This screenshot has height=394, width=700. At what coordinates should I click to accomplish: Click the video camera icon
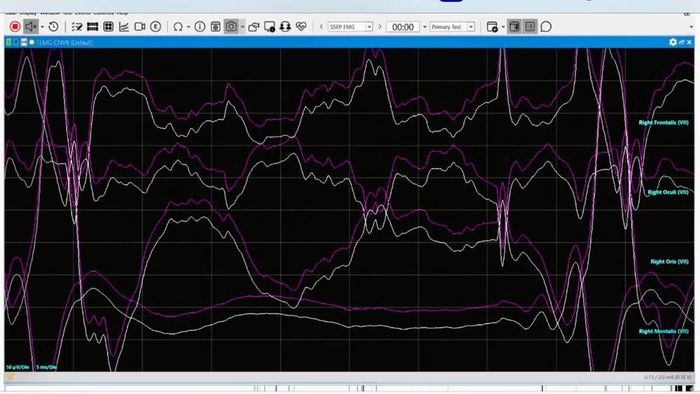click(x=140, y=27)
